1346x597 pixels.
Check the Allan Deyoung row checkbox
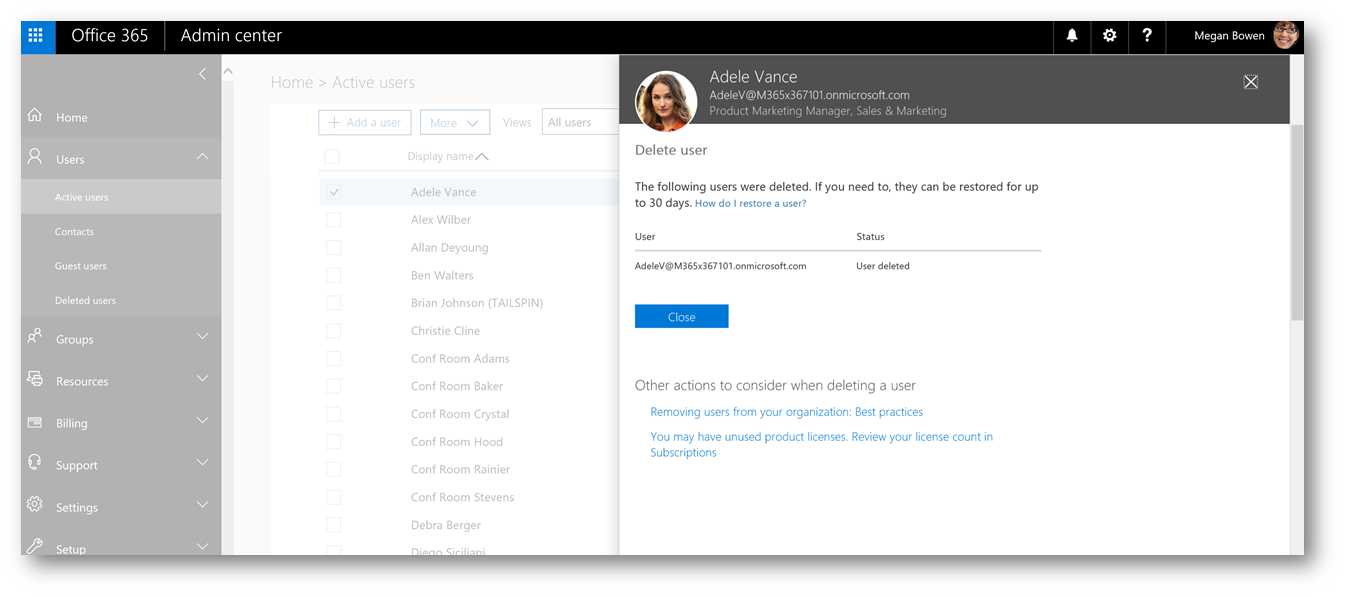point(334,248)
